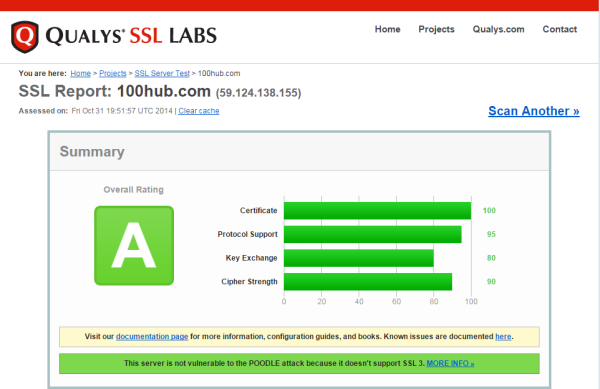Open the Projects navigation menu item
600x389 pixels.
pos(436,29)
